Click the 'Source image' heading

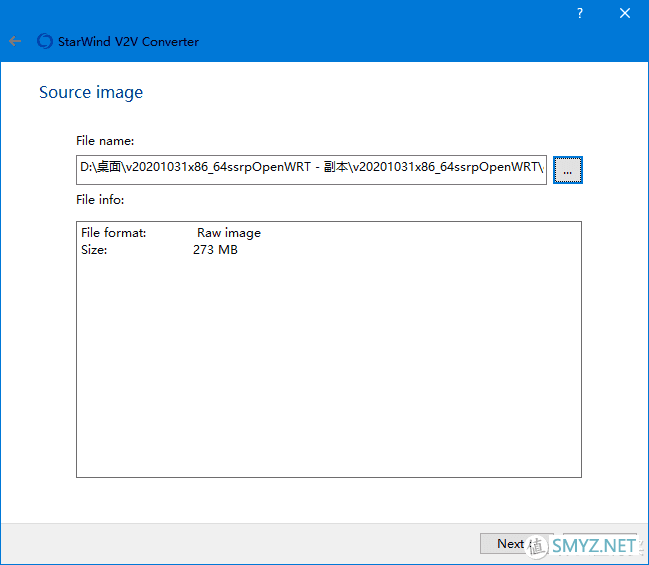coord(91,93)
